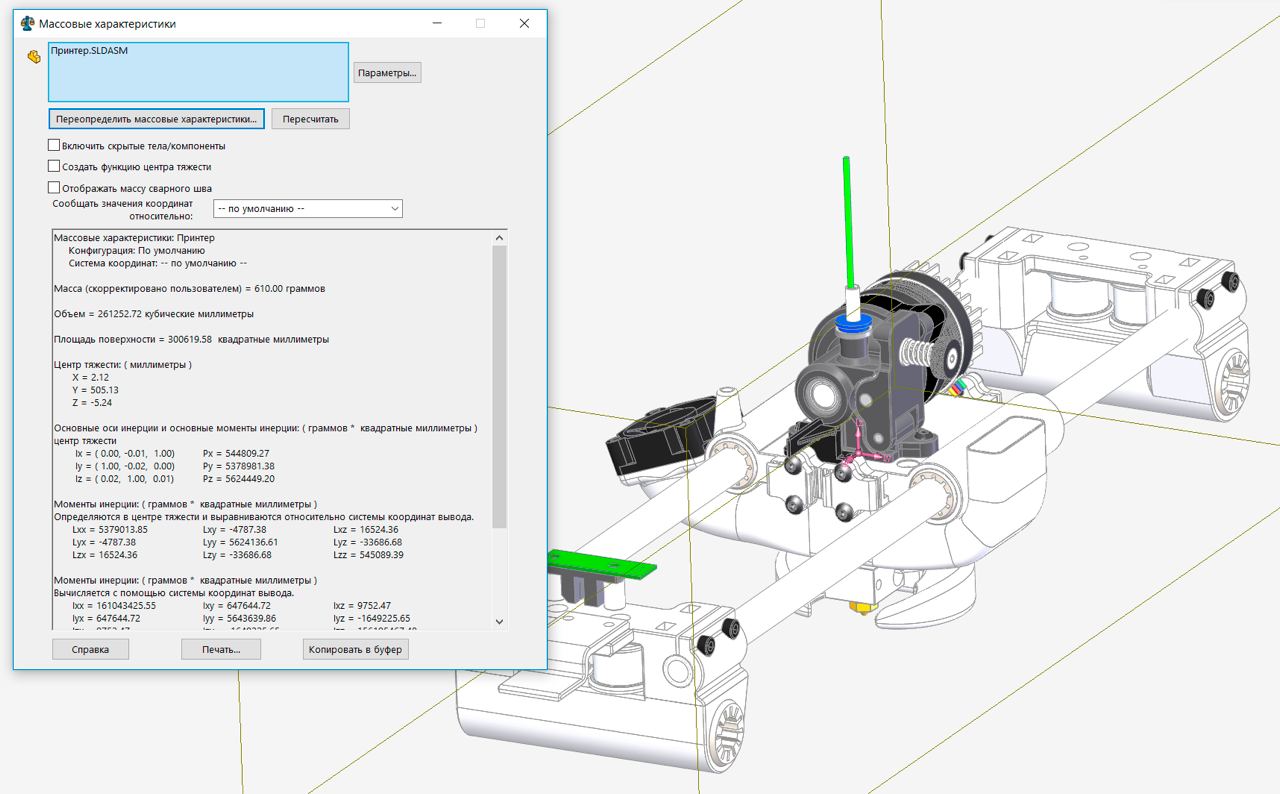The width and height of the screenshot is (1280, 794).
Task: Click the Пересчитать recalculate button
Action: click(310, 119)
